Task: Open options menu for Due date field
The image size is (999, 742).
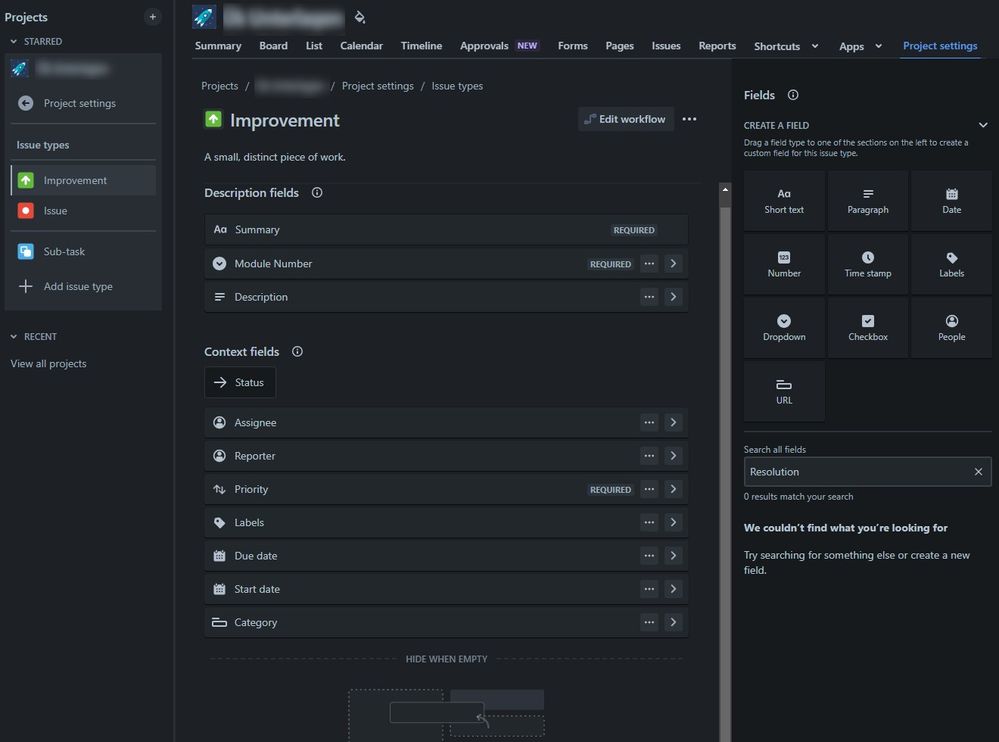Action: click(649, 555)
